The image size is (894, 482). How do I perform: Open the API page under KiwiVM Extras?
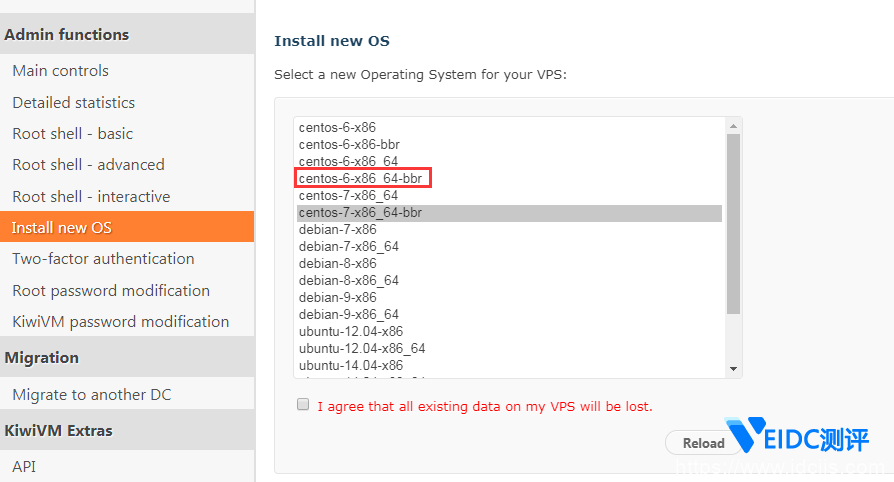click(x=24, y=466)
